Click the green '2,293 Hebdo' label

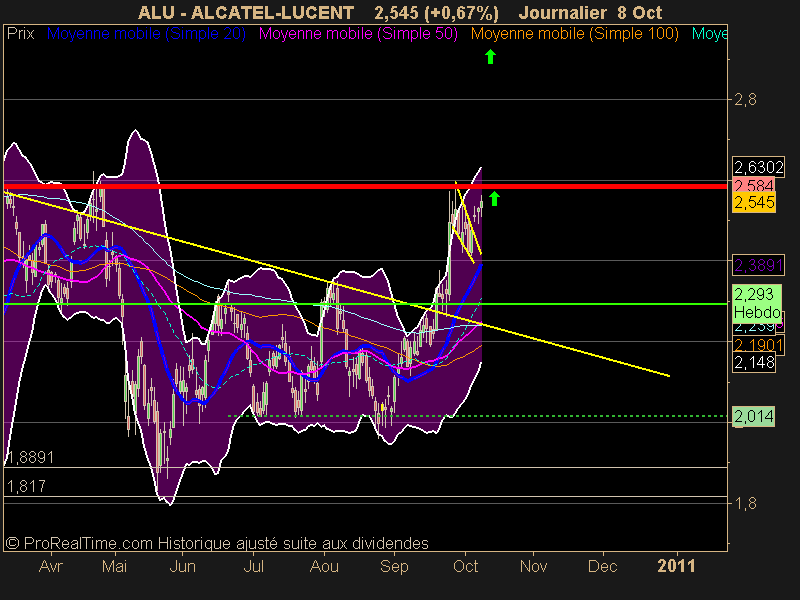pyautogui.click(x=757, y=303)
